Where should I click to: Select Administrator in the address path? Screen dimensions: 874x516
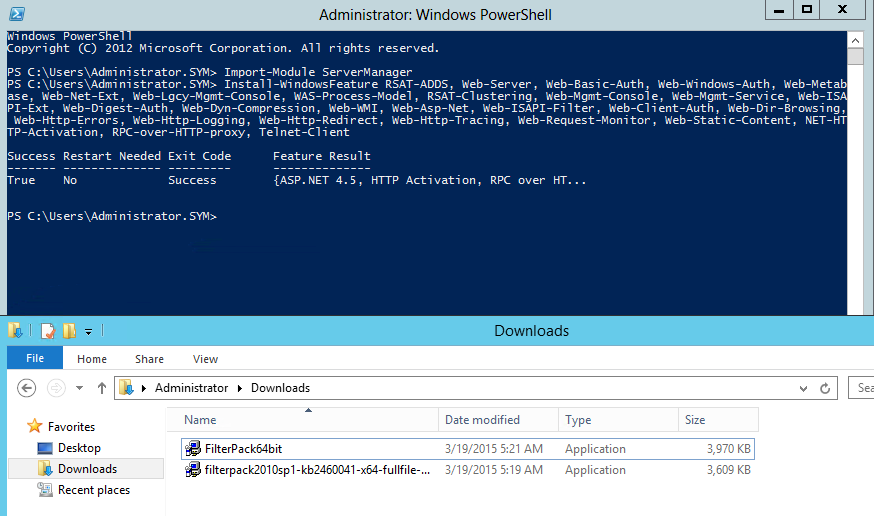click(x=191, y=388)
